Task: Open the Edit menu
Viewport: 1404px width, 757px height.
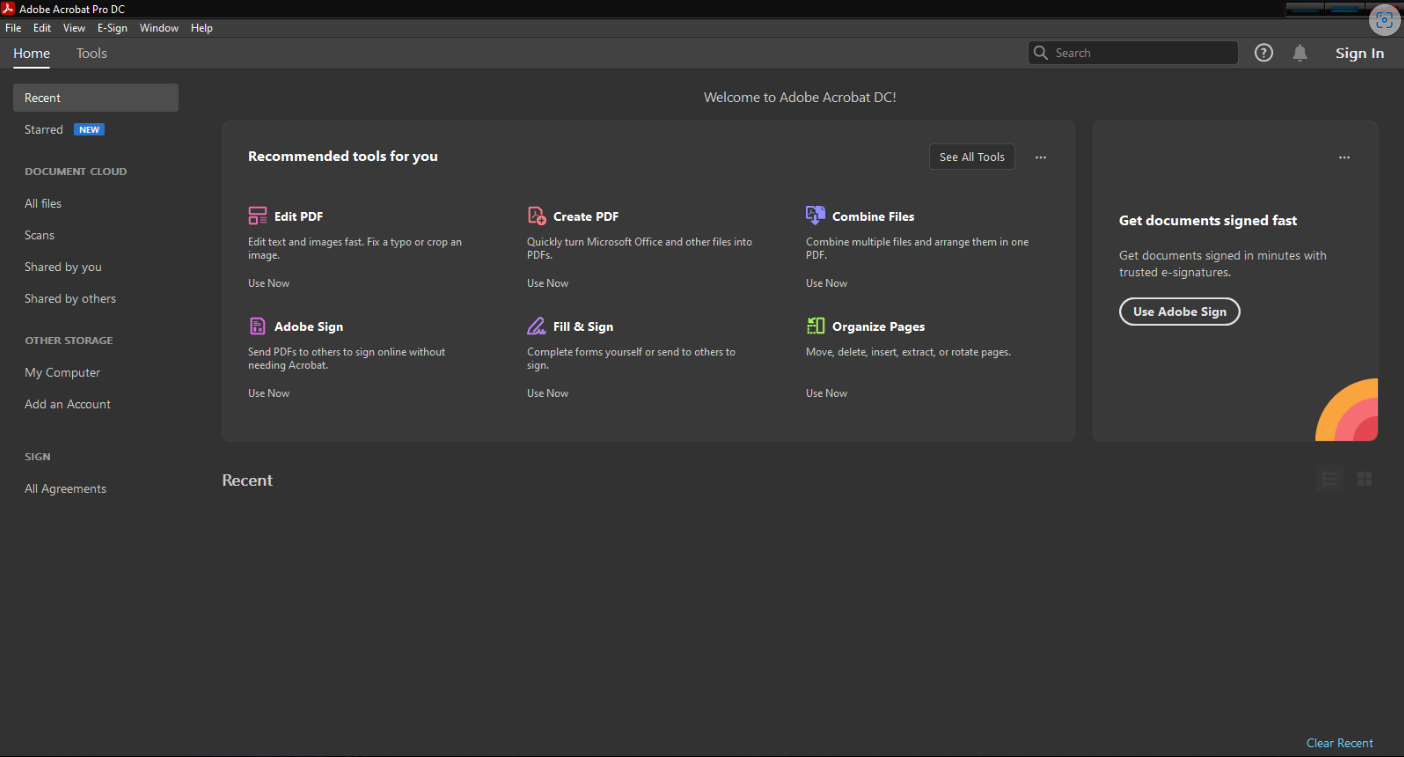Action: (42, 28)
